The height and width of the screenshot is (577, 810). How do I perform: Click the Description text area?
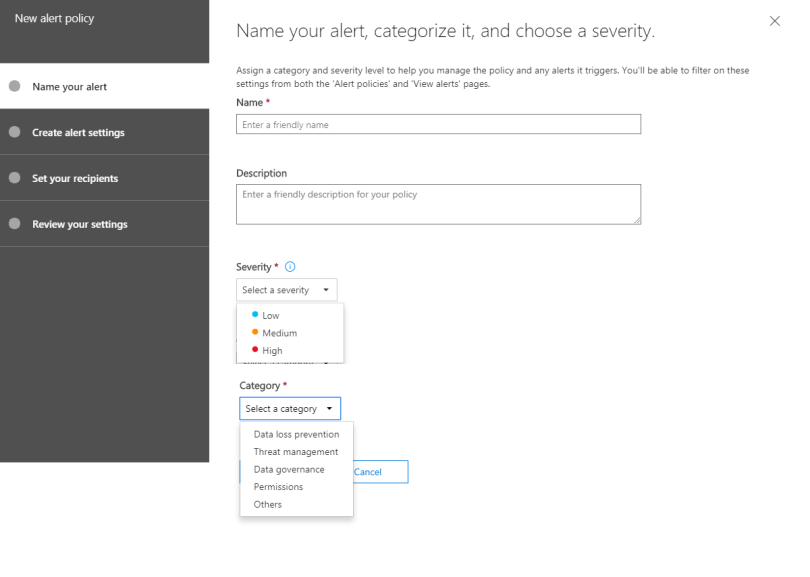(x=438, y=204)
